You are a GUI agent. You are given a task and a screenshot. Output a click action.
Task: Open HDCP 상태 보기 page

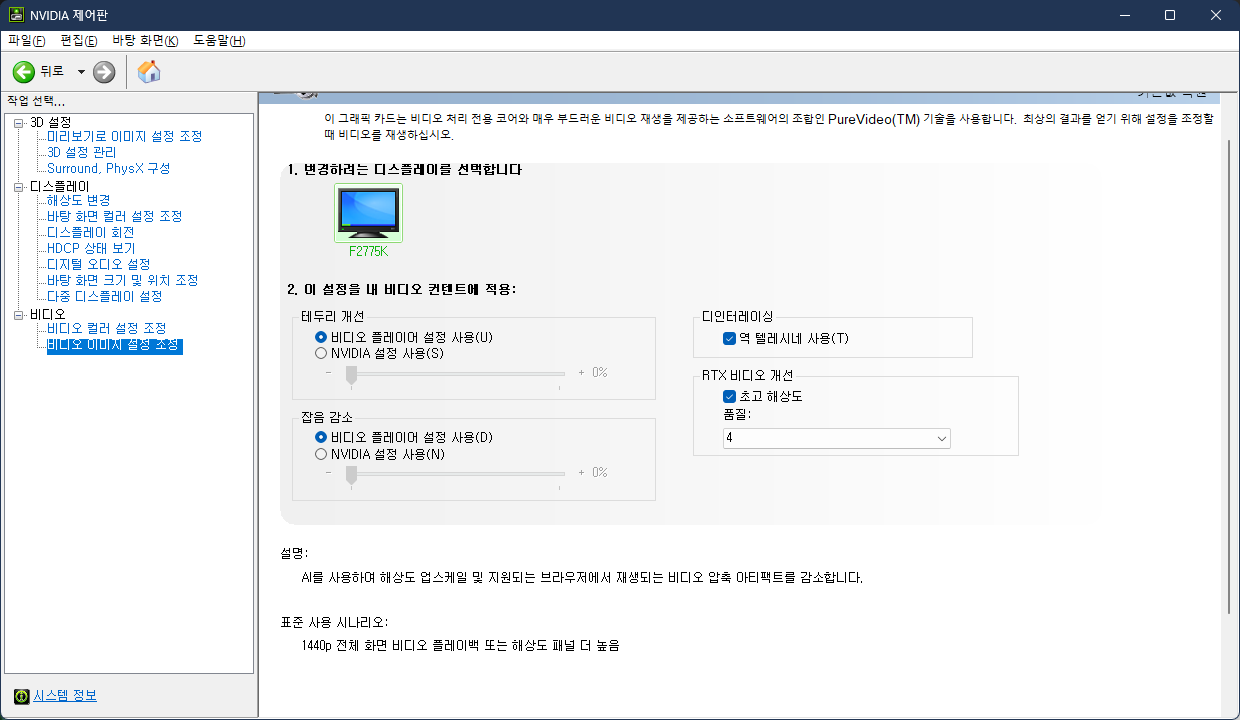pyautogui.click(x=91, y=248)
